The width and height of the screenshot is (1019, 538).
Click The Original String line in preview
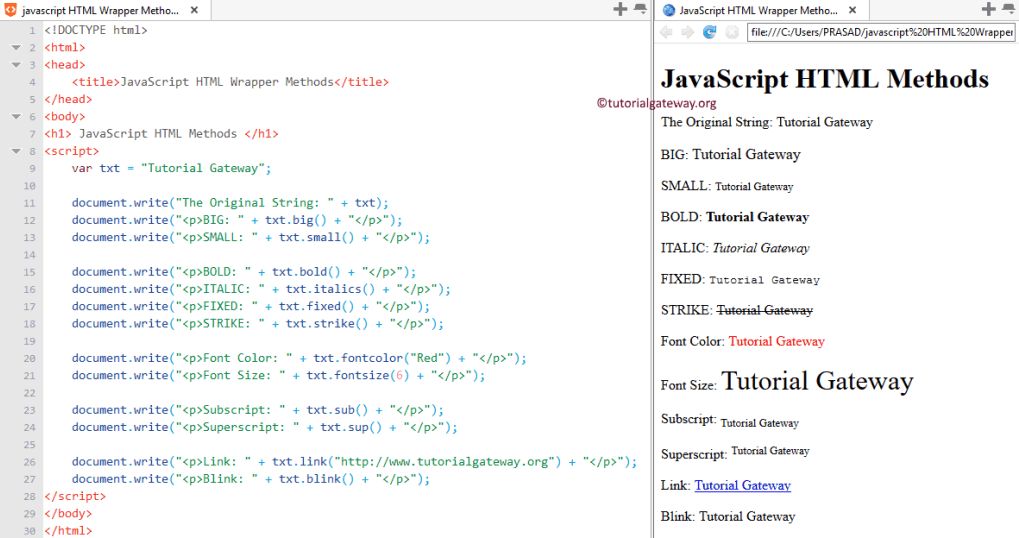pyautogui.click(x=767, y=122)
